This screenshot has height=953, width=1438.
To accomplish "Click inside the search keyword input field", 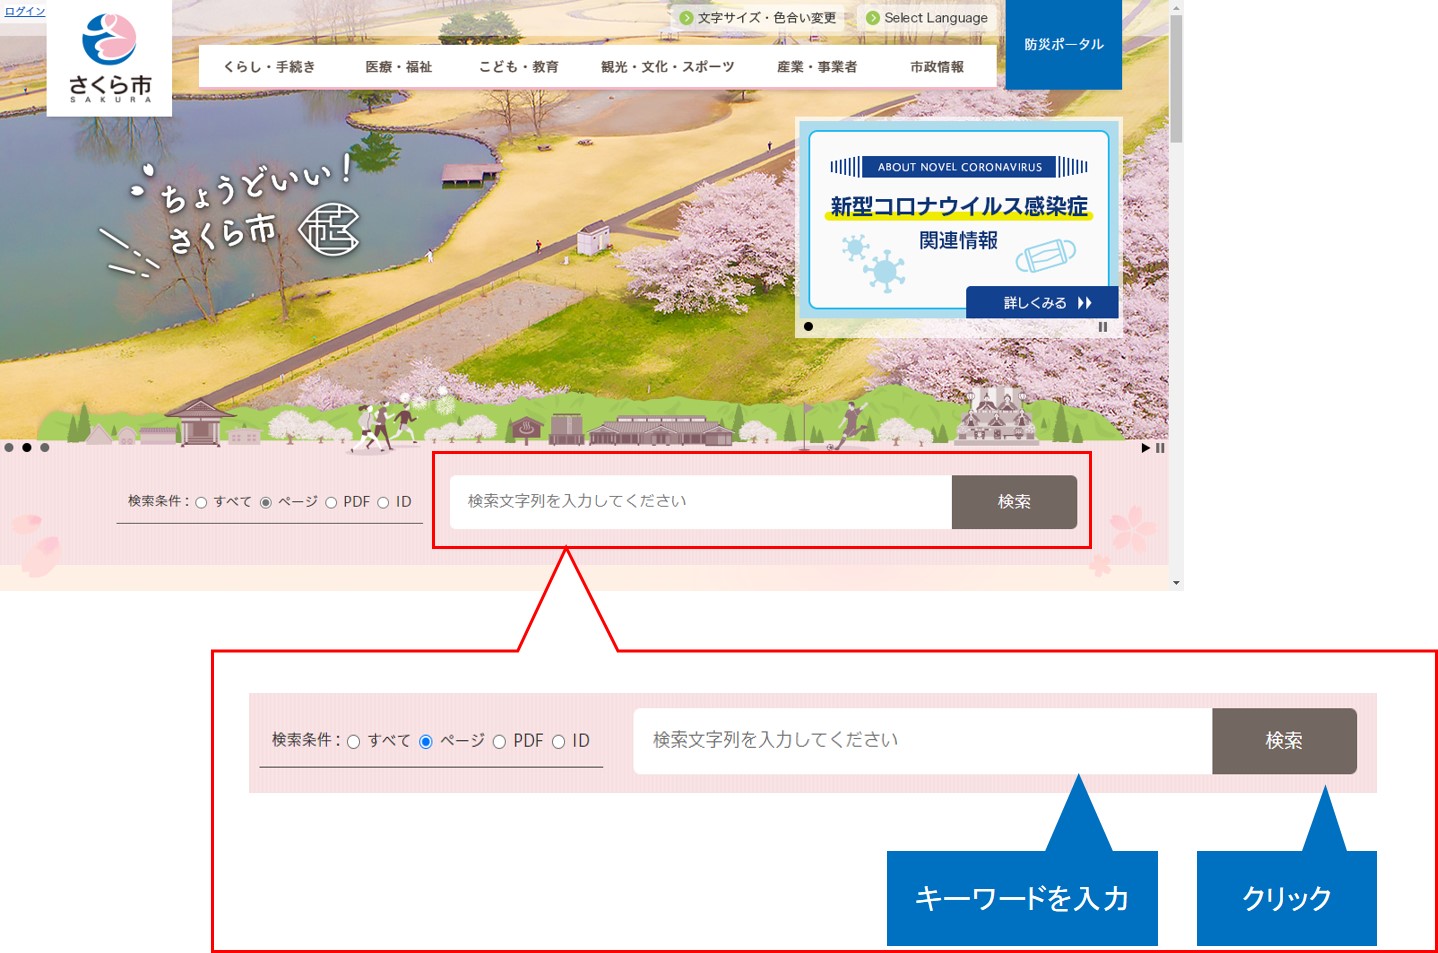I will point(700,502).
